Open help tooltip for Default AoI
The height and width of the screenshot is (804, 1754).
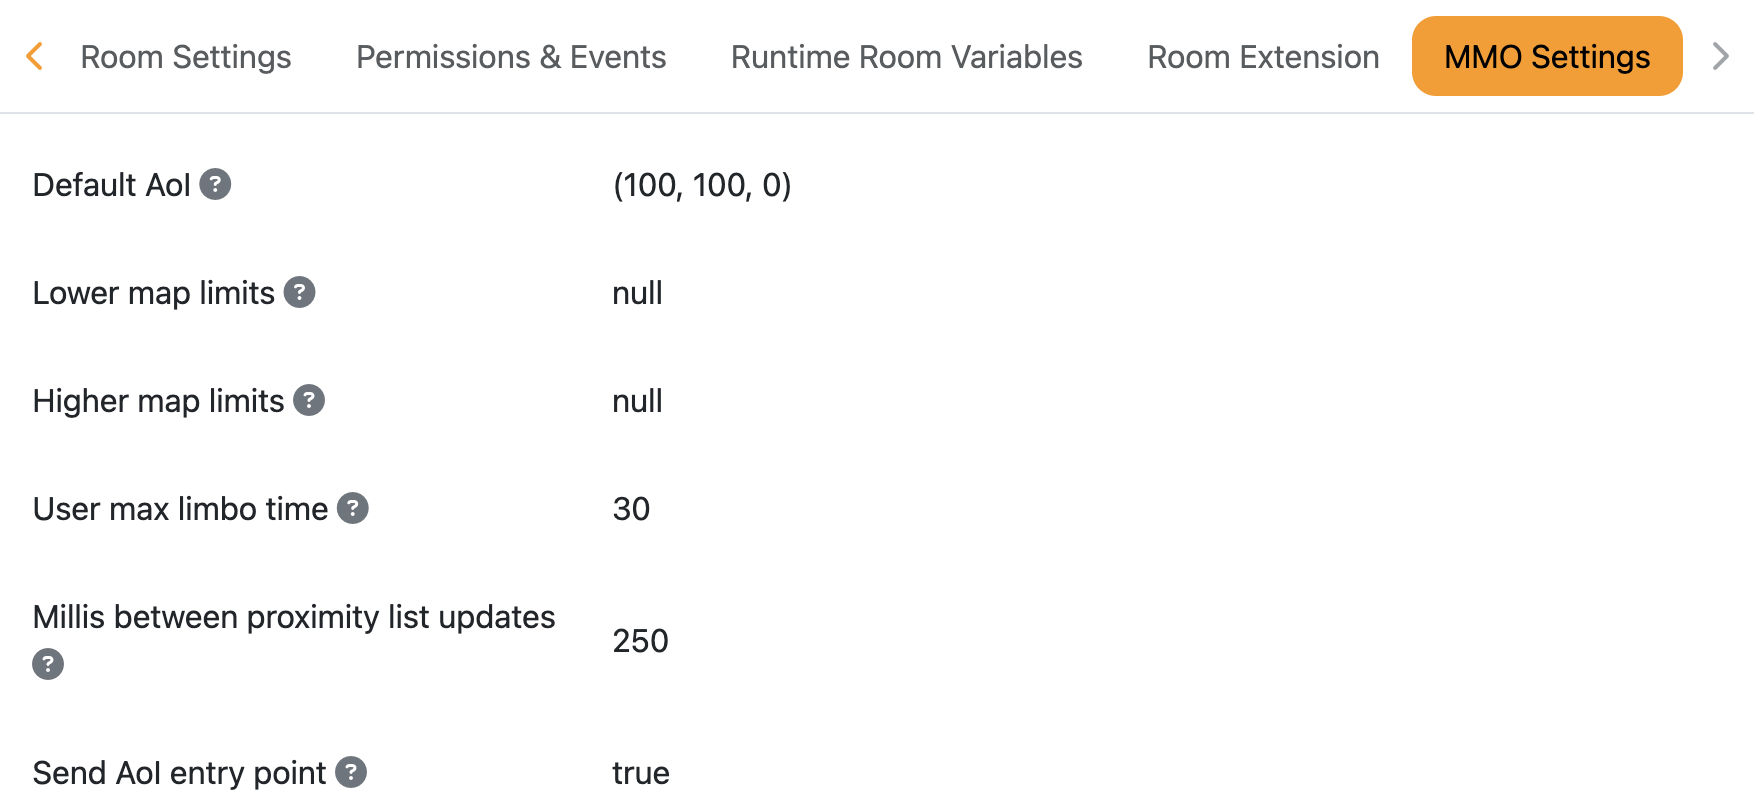tap(215, 184)
